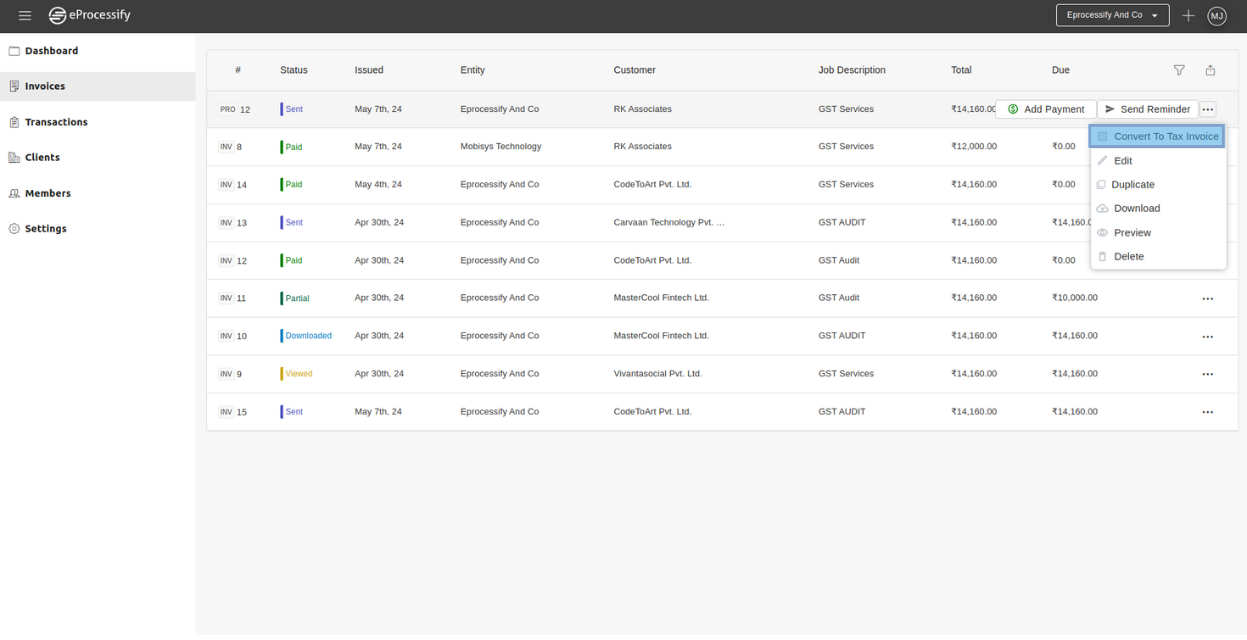Click the export share icon in table header
Viewport: 1247px width, 640px height.
(x=1210, y=70)
